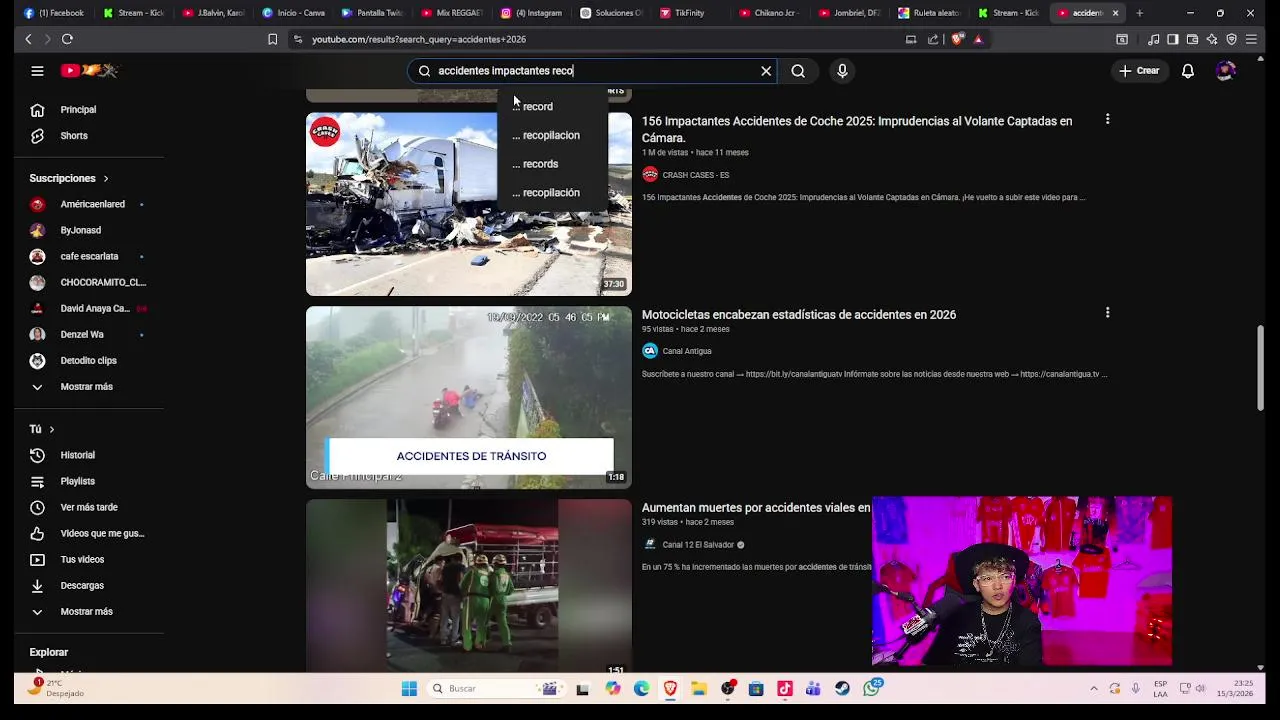Open the CRASH CASES - ES channel link

695,175
